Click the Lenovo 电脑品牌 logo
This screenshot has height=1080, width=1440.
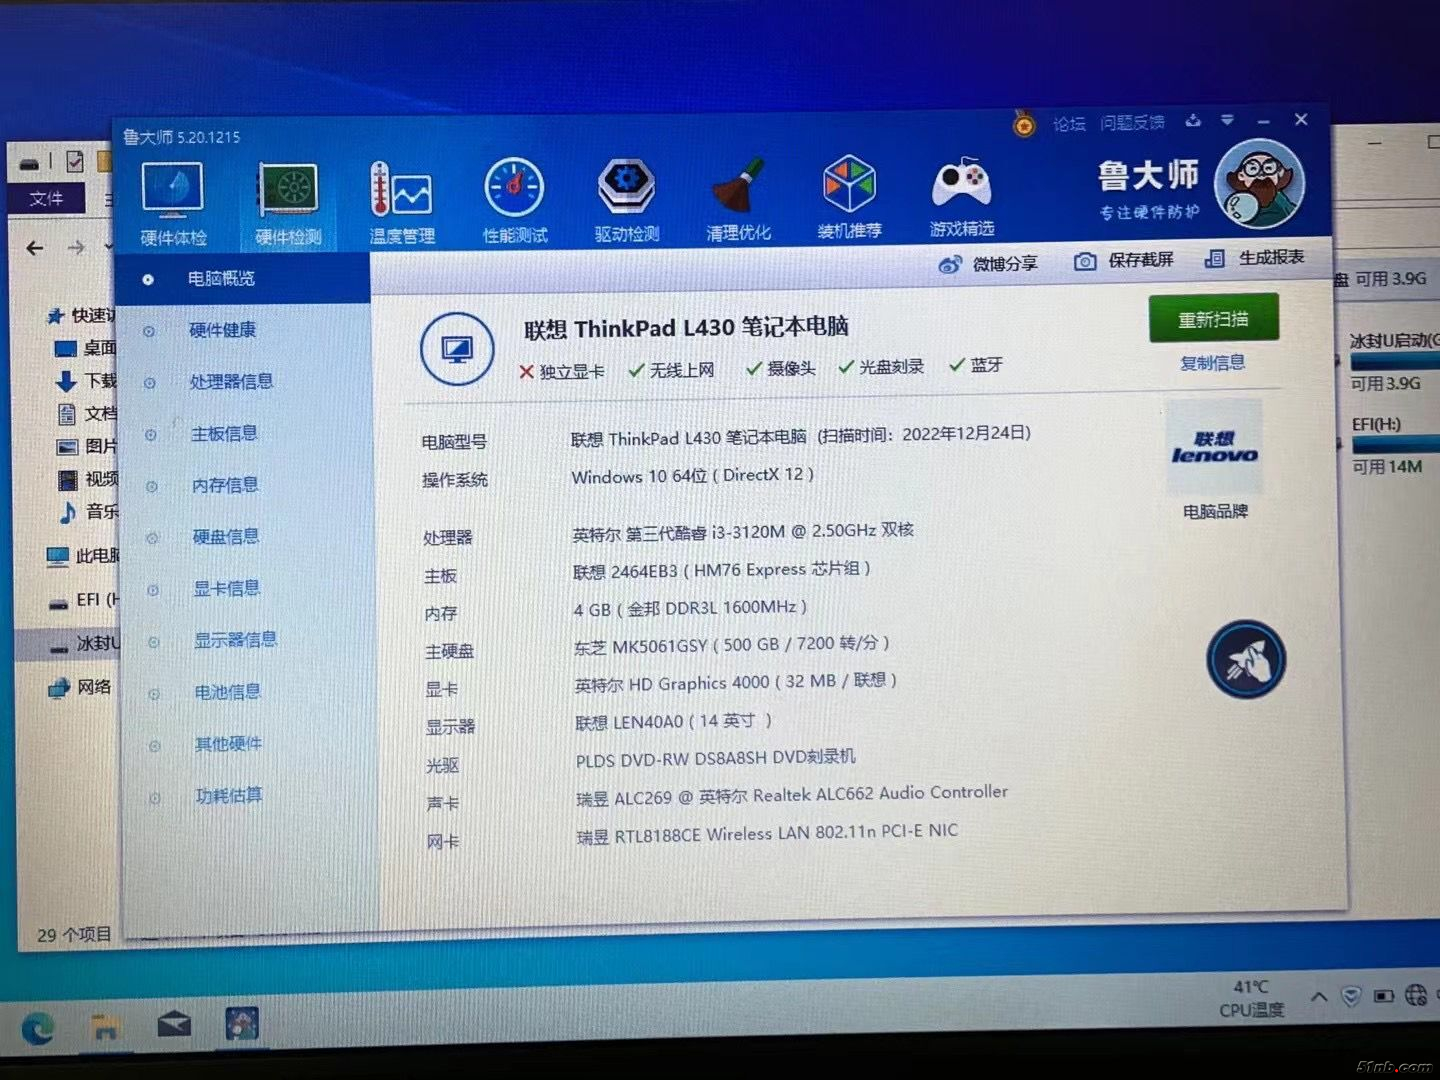tap(1214, 447)
